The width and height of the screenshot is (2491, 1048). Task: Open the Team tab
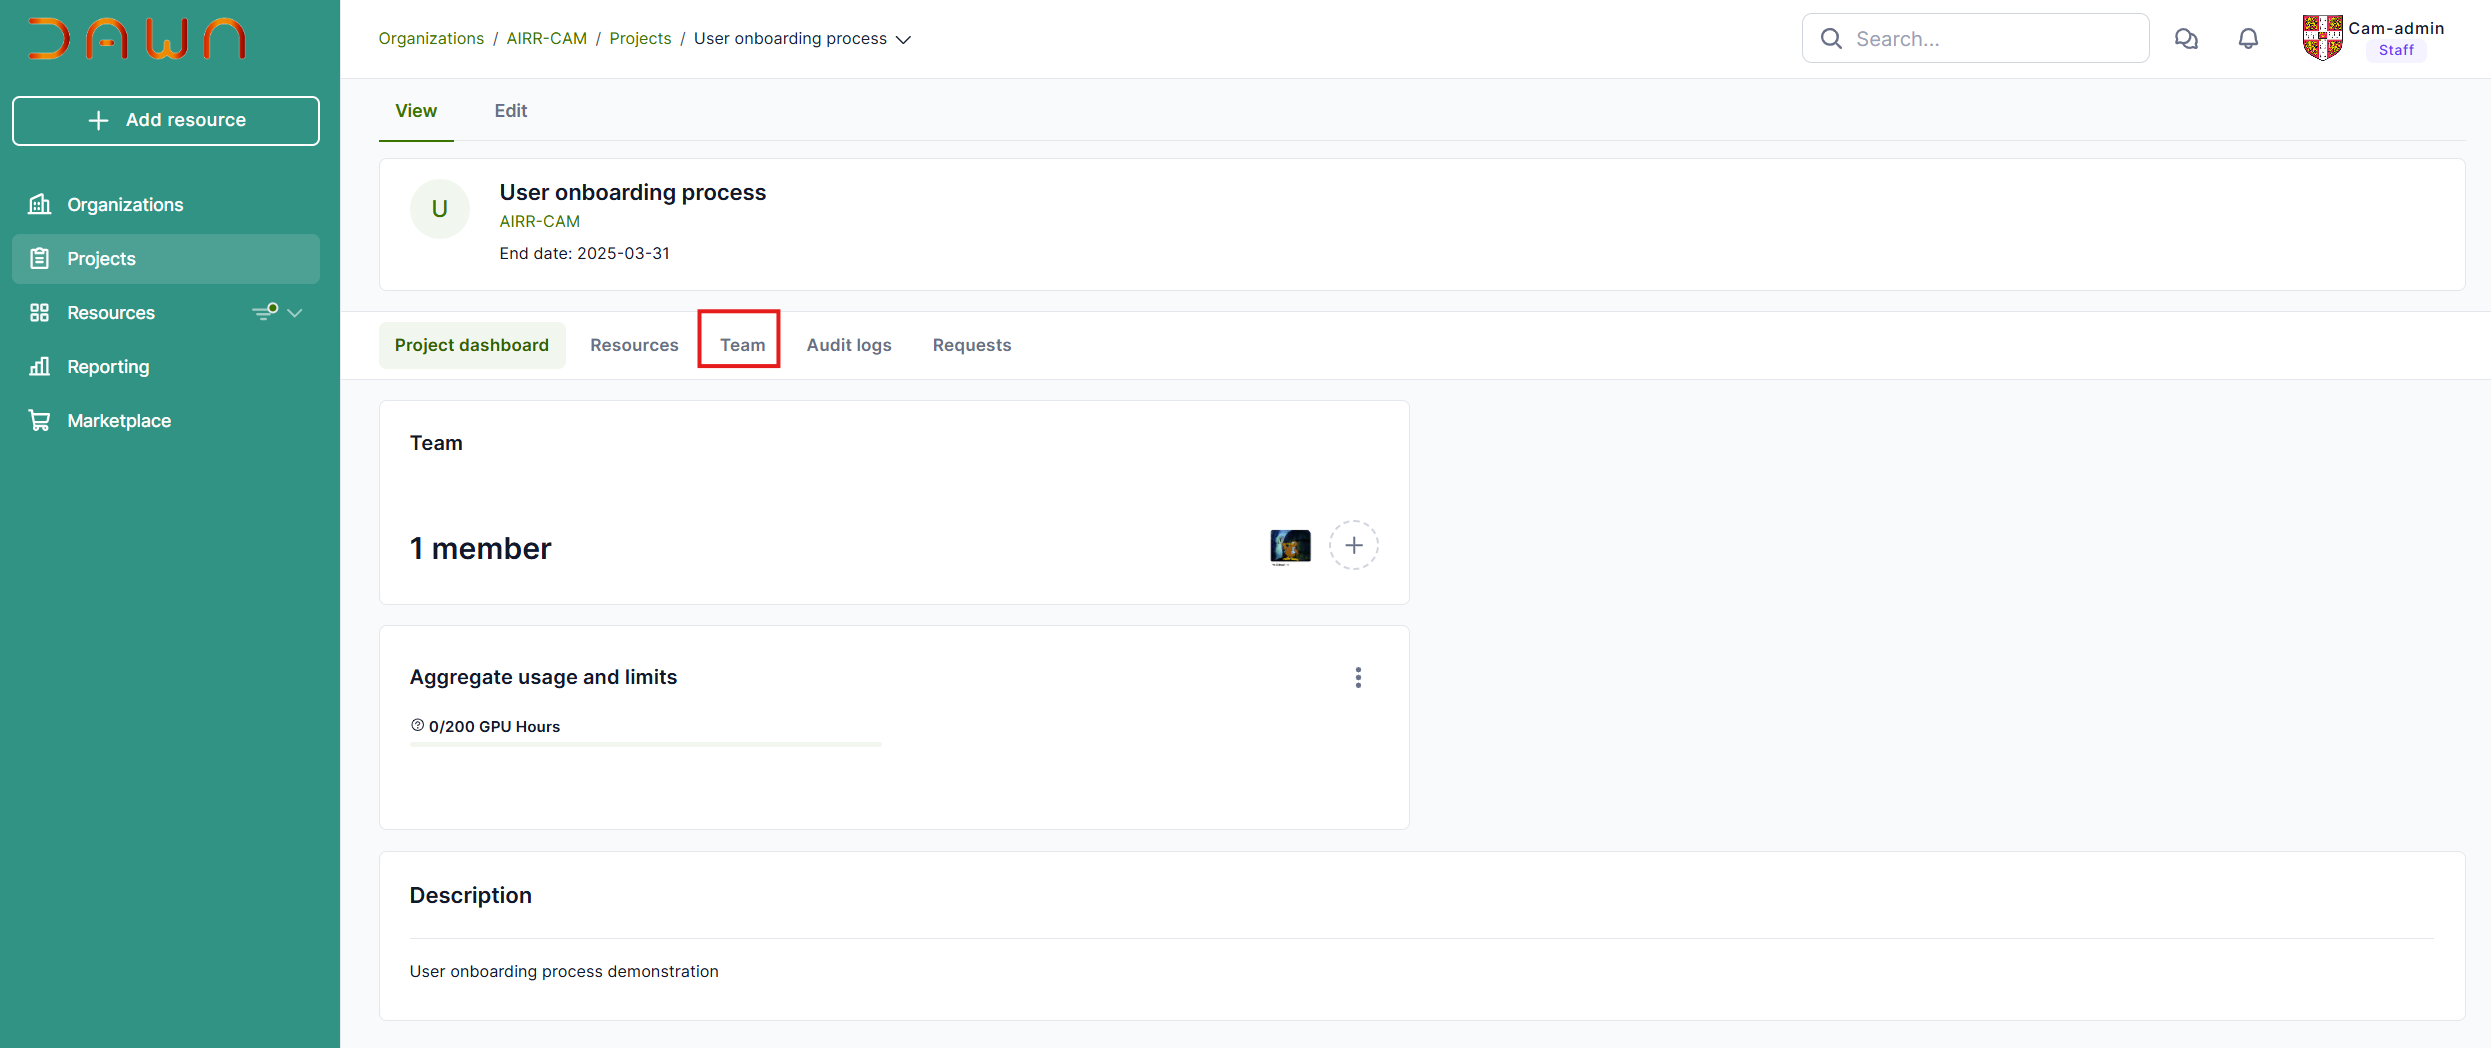(x=742, y=345)
